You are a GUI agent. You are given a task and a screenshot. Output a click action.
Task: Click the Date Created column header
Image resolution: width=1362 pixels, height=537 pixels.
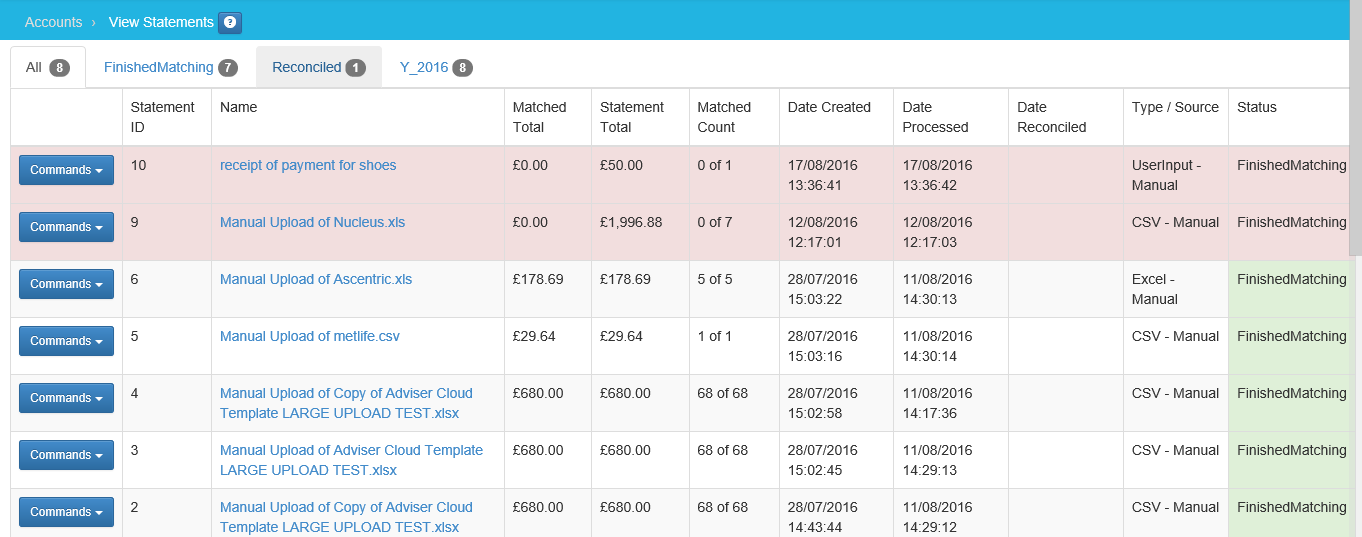829,107
